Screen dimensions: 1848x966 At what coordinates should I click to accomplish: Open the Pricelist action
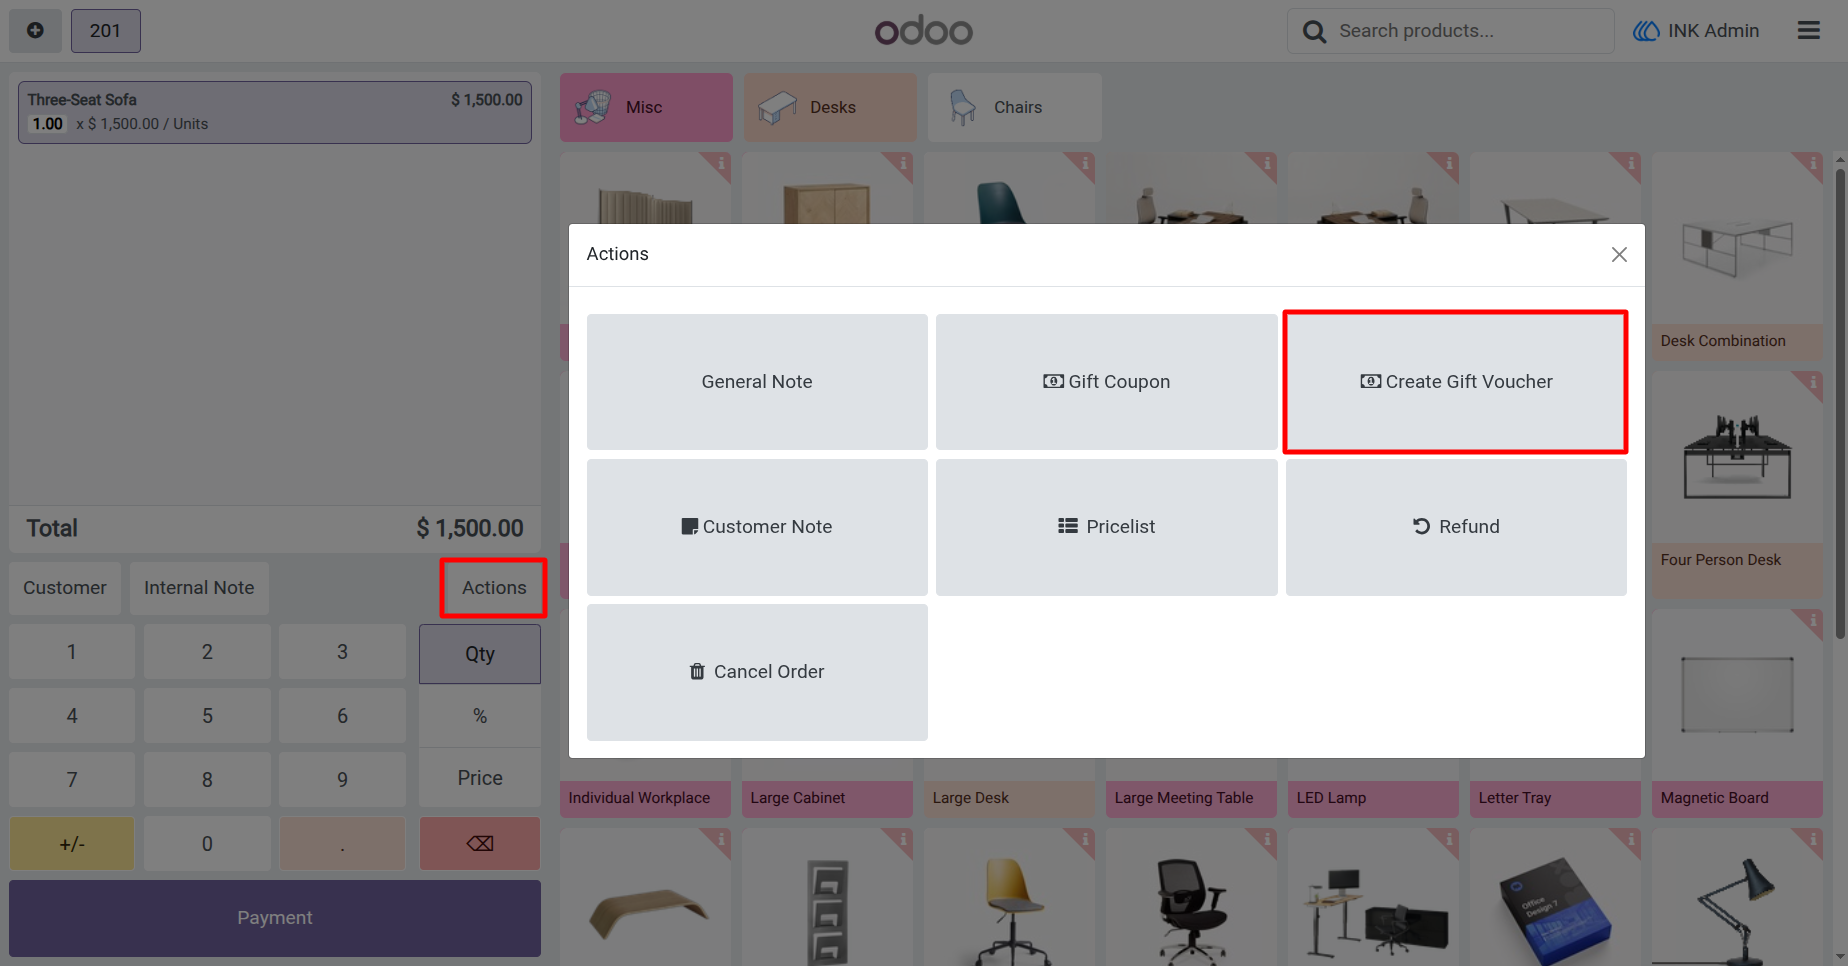[x=1106, y=527]
